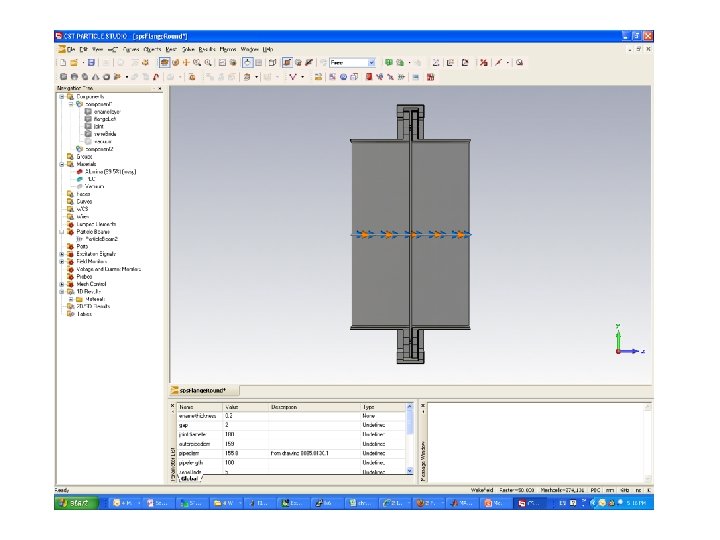
Task: Click the Field Monitors folder icon
Action: click(69, 262)
